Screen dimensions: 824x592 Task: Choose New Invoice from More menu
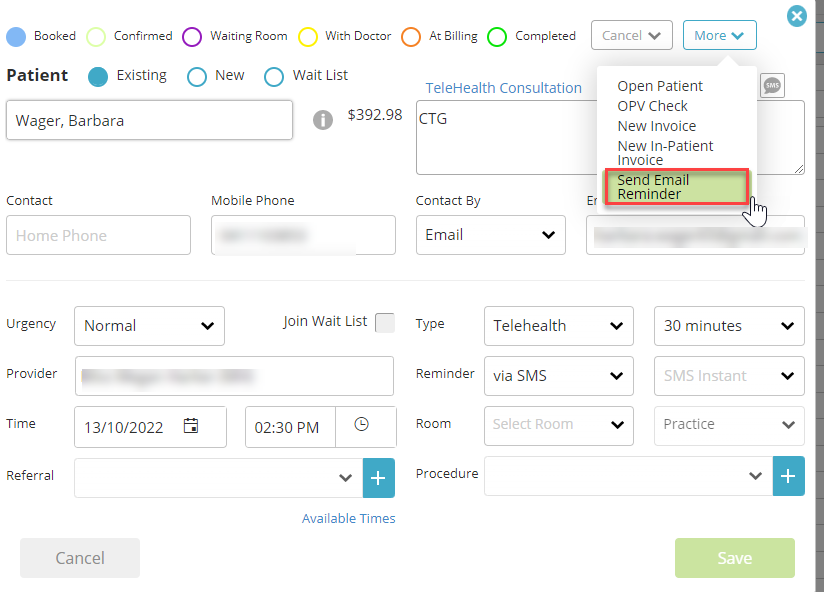pyautogui.click(x=656, y=126)
